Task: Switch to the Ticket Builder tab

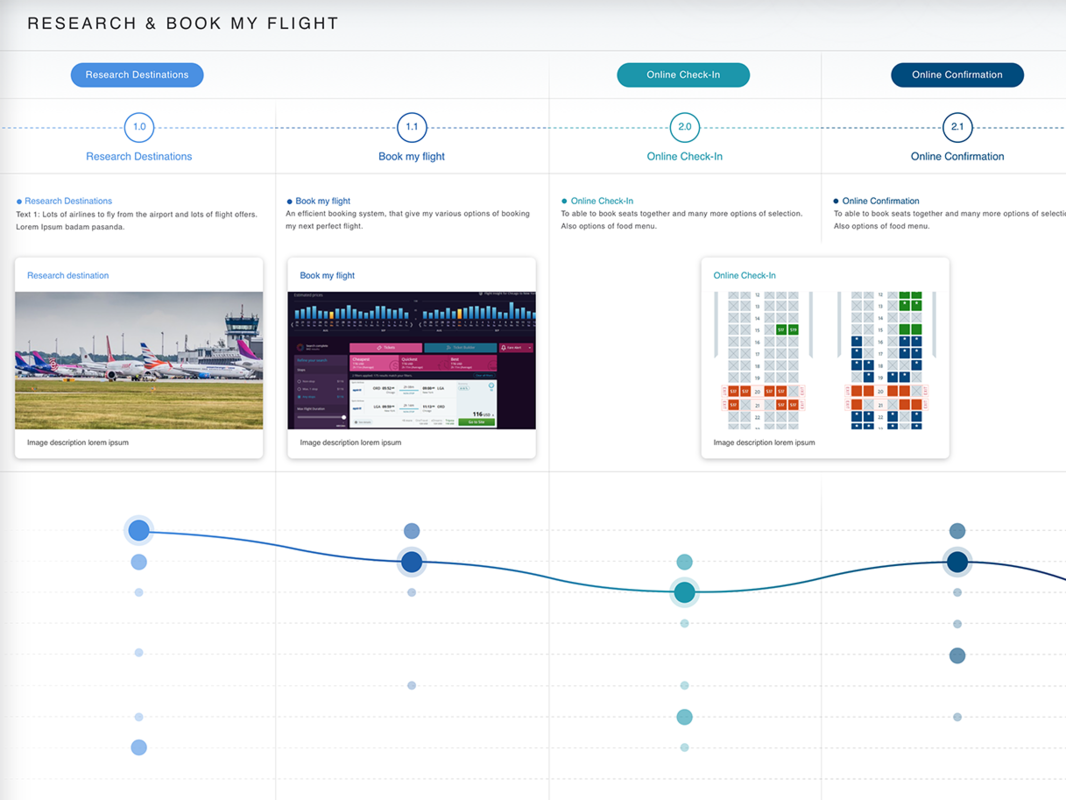Action: click(461, 347)
